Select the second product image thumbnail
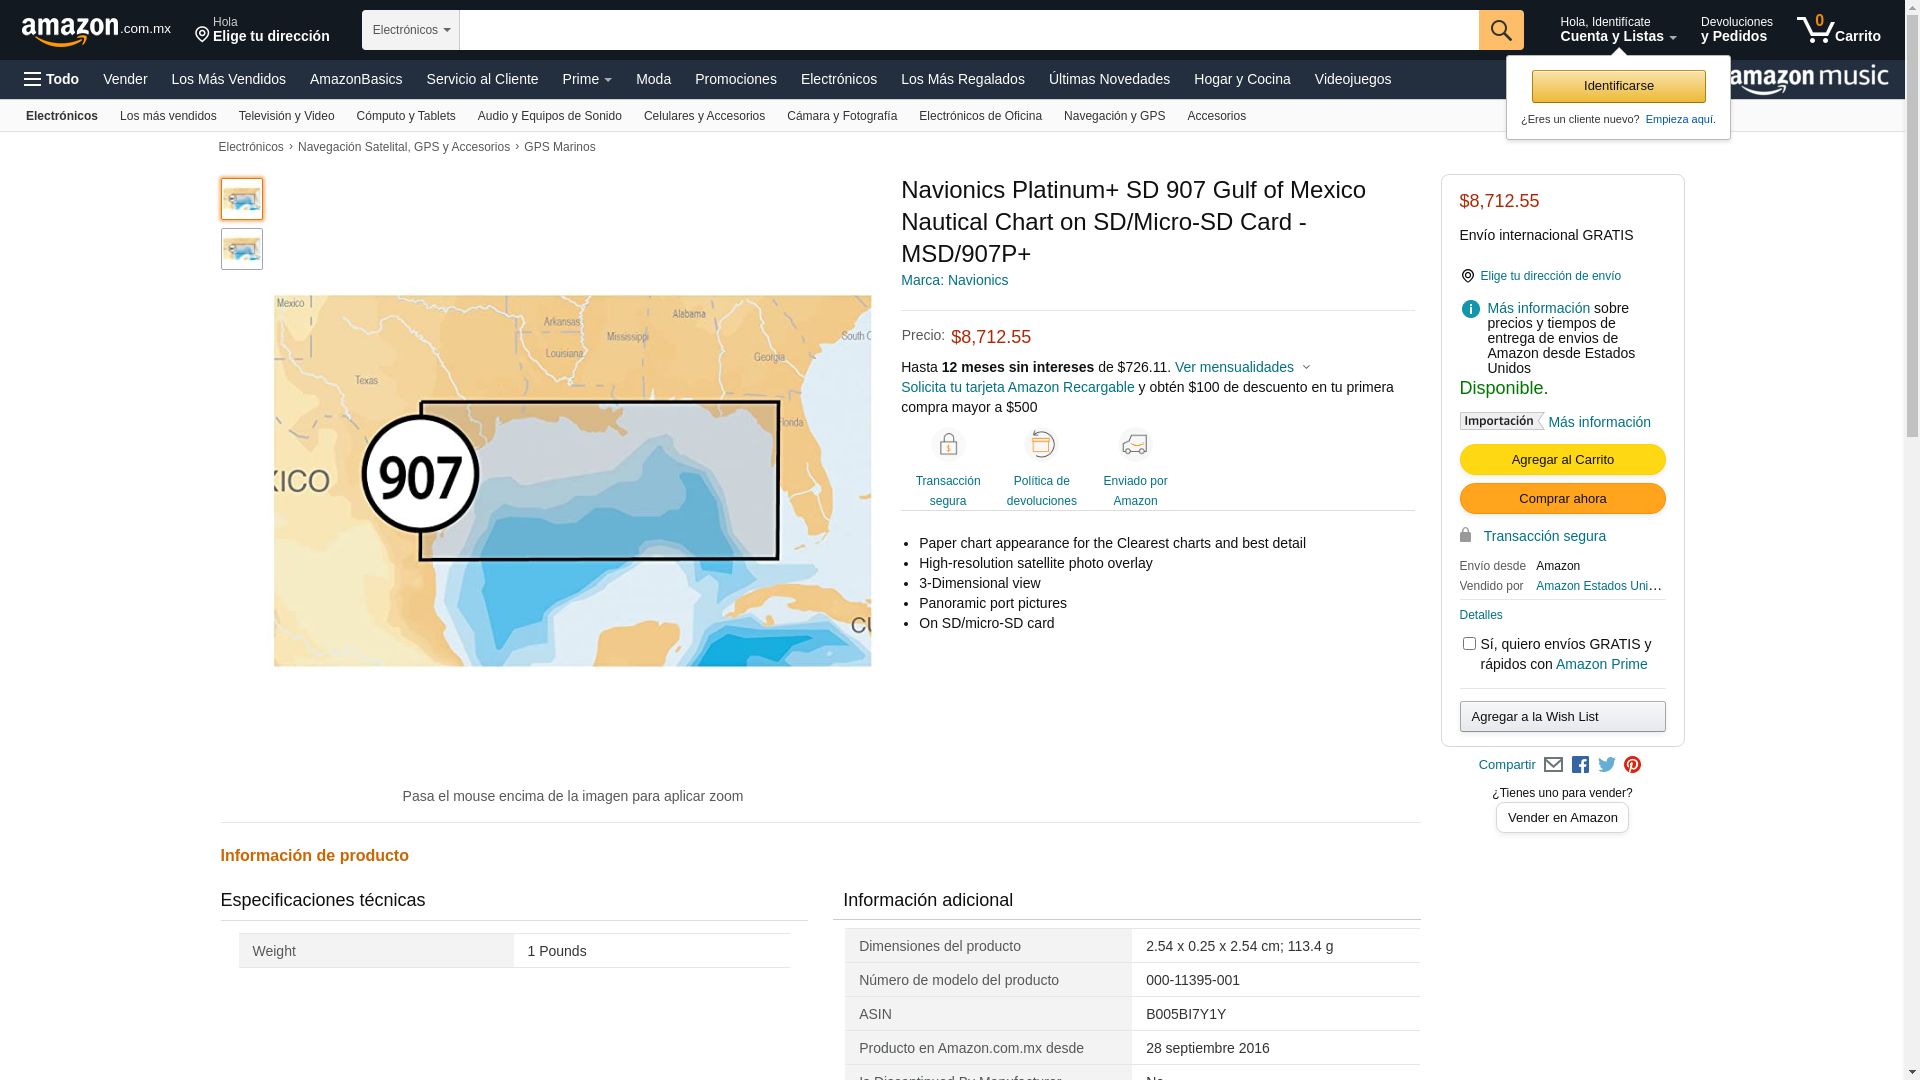1920x1080 pixels. [x=242, y=249]
